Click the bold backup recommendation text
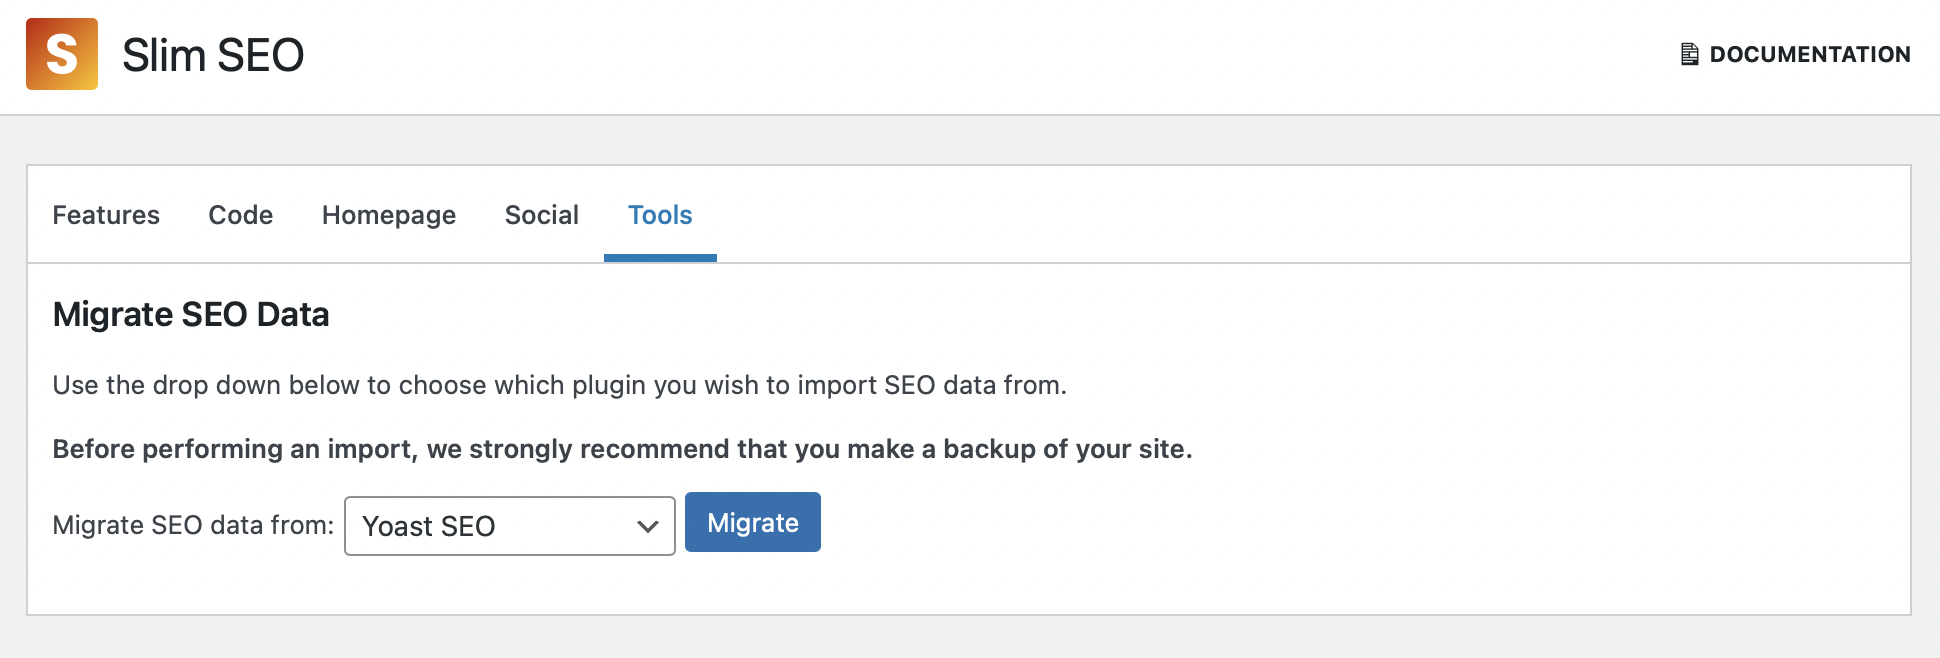This screenshot has width=1940, height=658. coord(622,449)
